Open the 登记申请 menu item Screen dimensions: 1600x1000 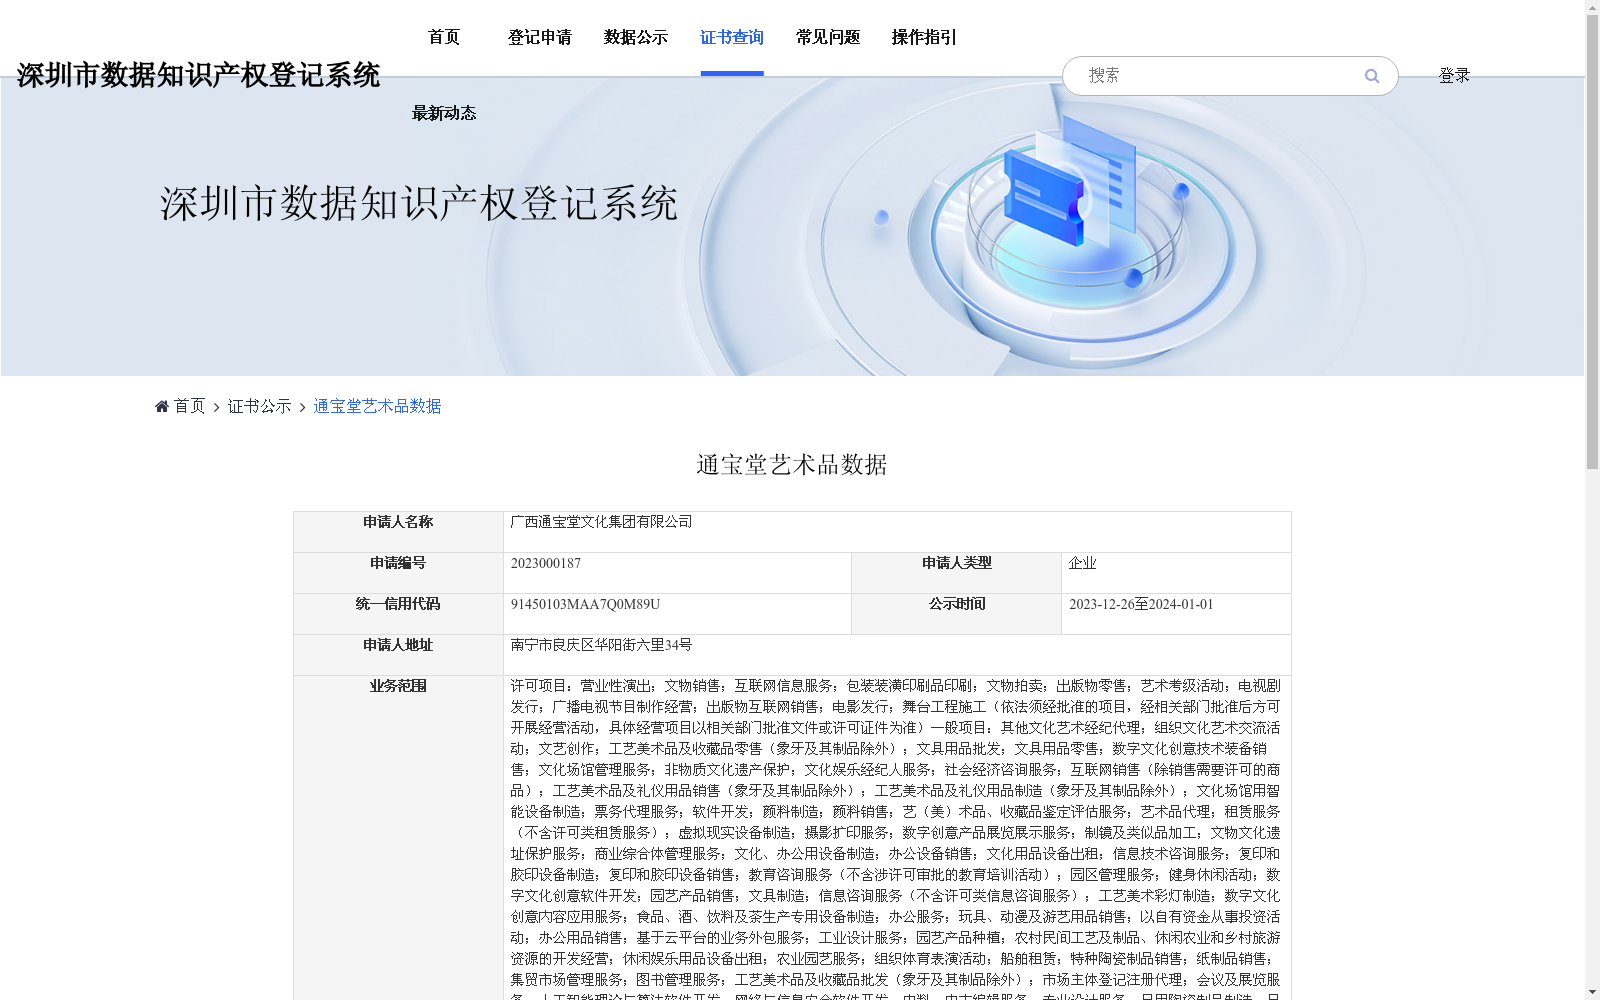pos(540,38)
